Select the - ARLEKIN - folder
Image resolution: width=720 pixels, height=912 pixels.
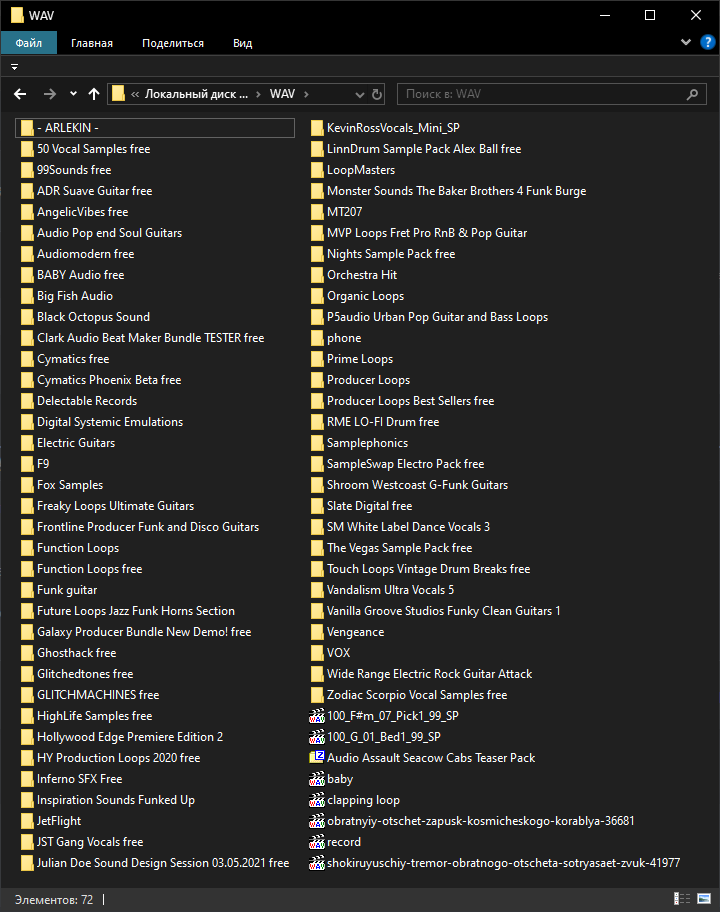(155, 128)
